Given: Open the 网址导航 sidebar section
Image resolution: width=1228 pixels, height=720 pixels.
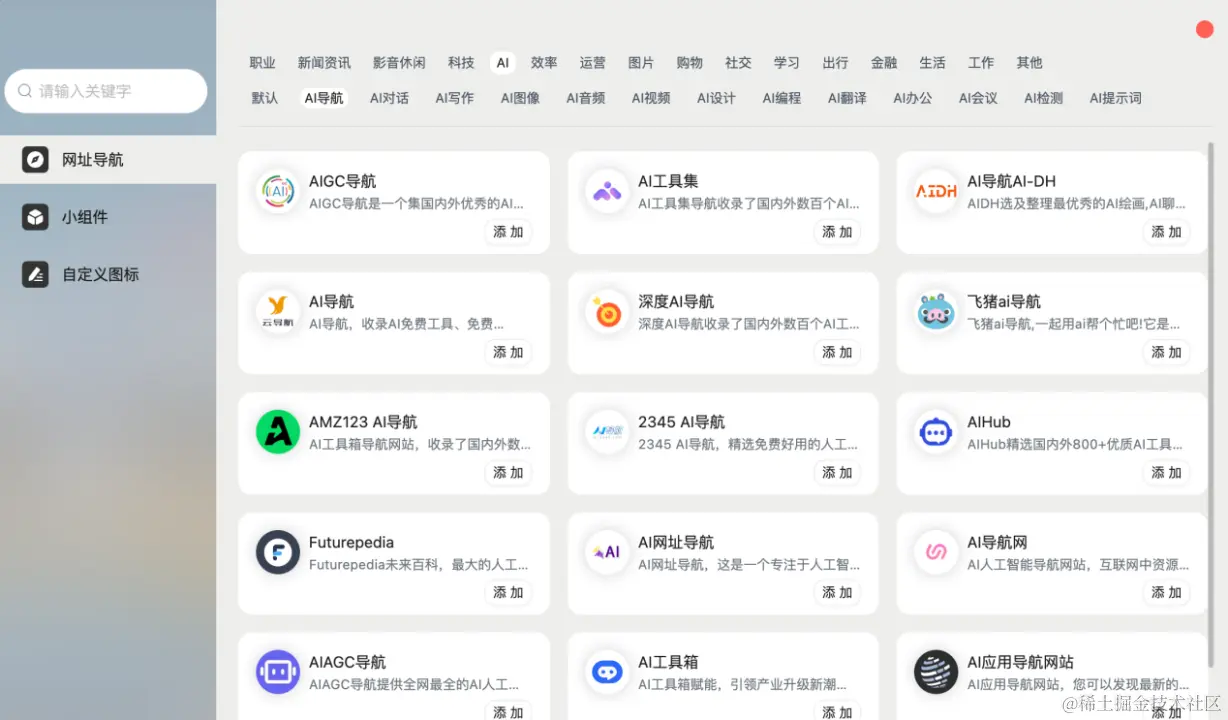Looking at the screenshot, I should point(108,160).
